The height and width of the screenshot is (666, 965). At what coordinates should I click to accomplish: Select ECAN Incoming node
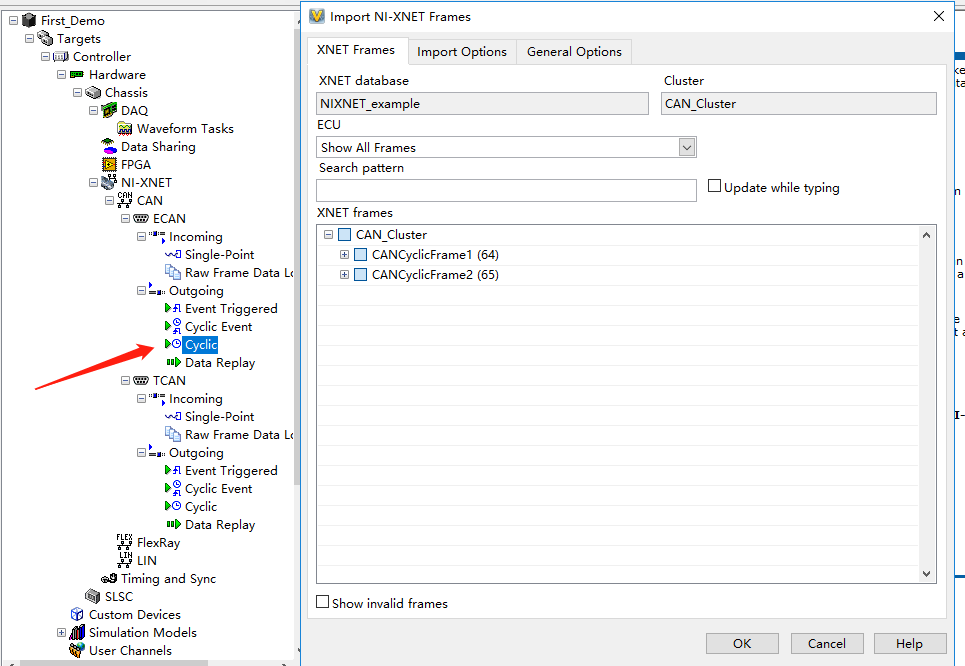196,236
